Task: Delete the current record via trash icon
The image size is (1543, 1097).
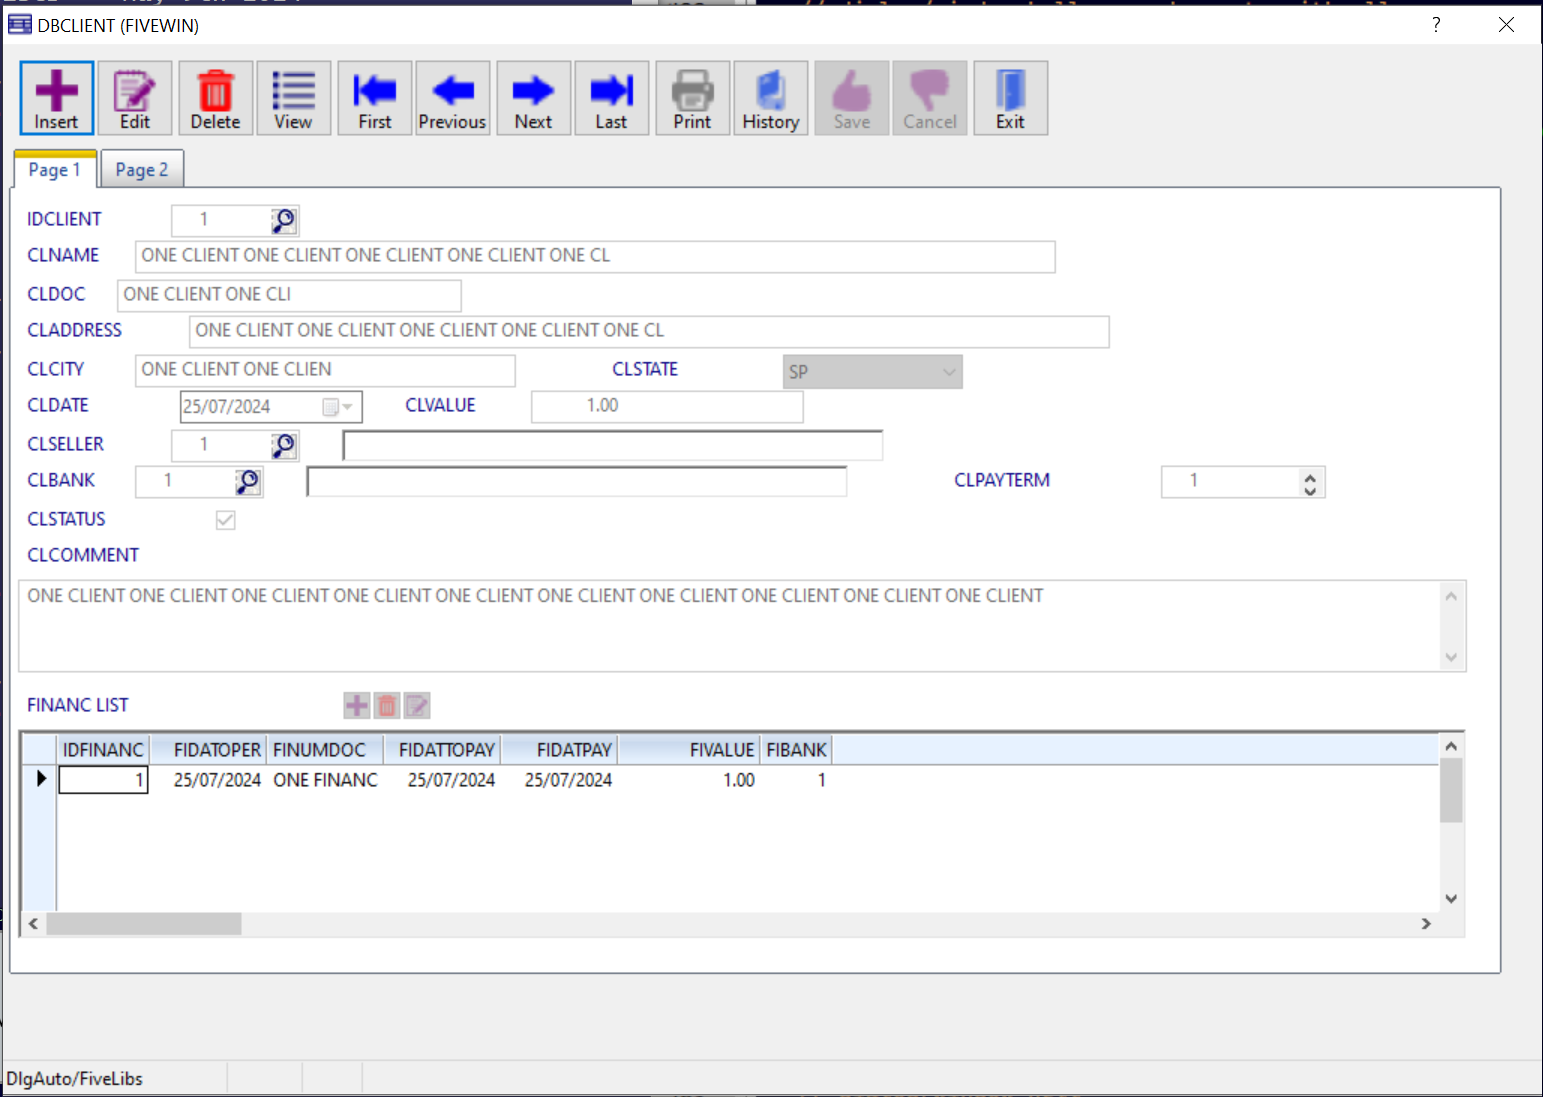Action: 215,98
